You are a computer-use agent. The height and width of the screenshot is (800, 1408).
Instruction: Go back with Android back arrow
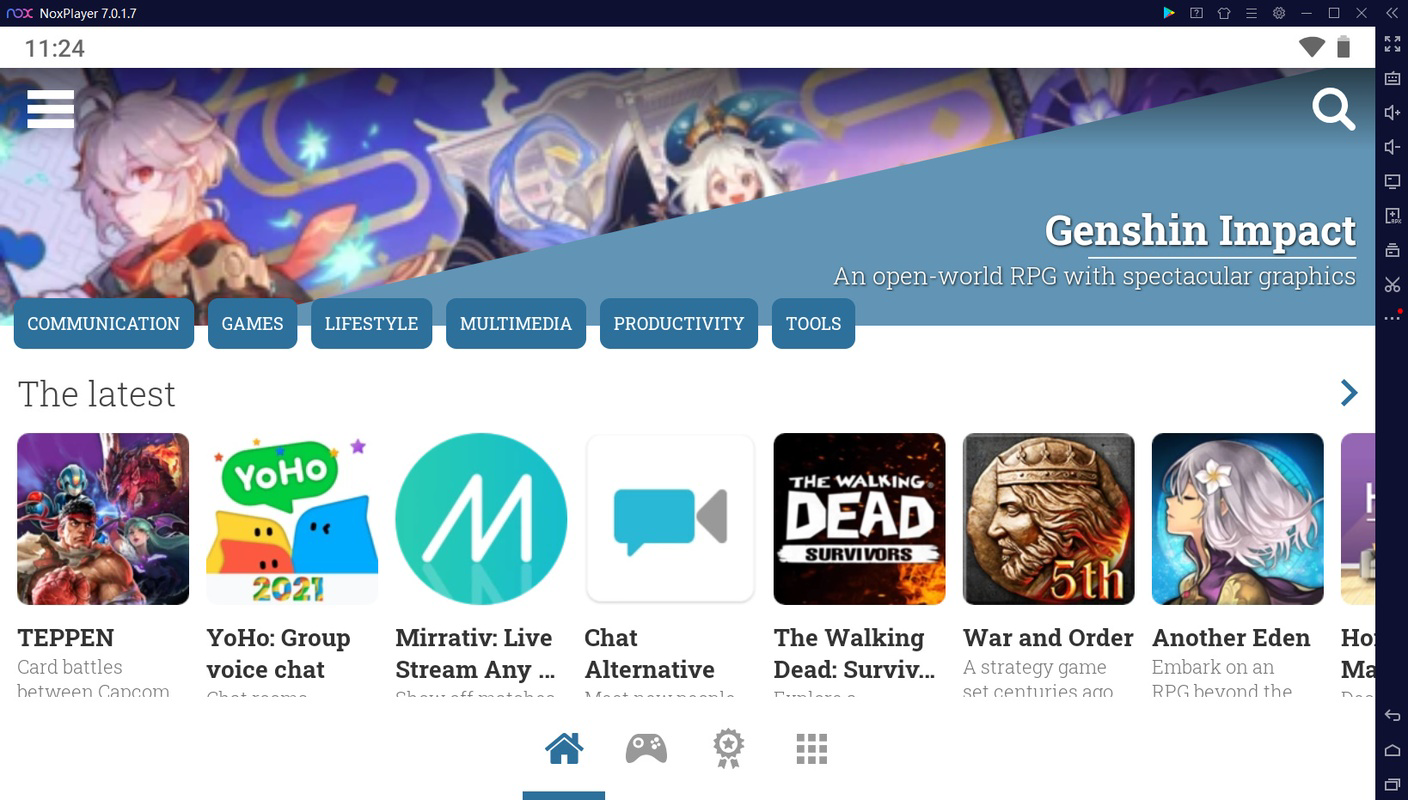click(1392, 716)
